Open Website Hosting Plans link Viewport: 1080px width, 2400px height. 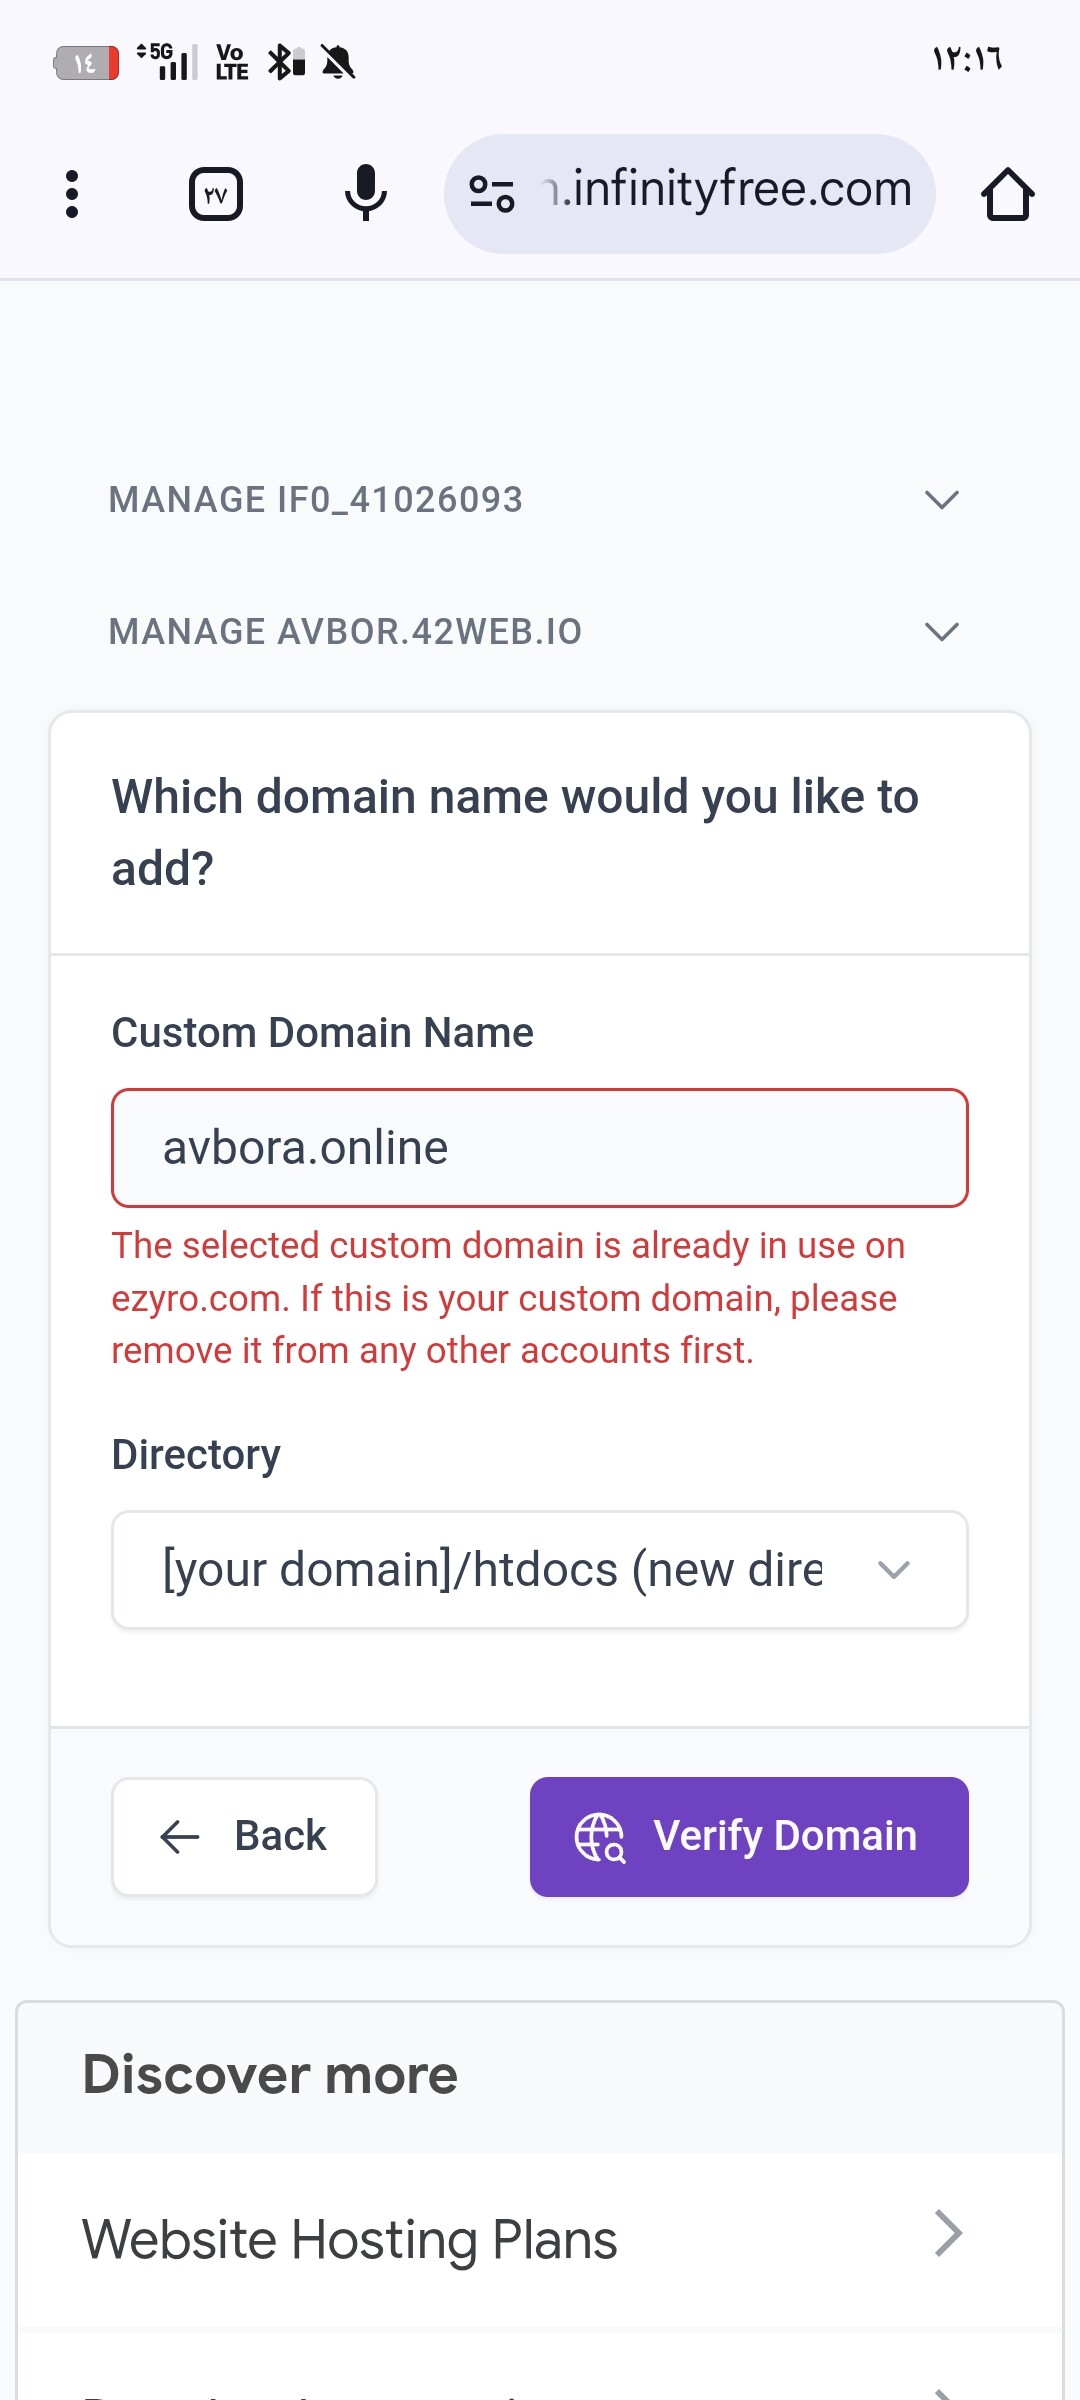(x=350, y=2240)
